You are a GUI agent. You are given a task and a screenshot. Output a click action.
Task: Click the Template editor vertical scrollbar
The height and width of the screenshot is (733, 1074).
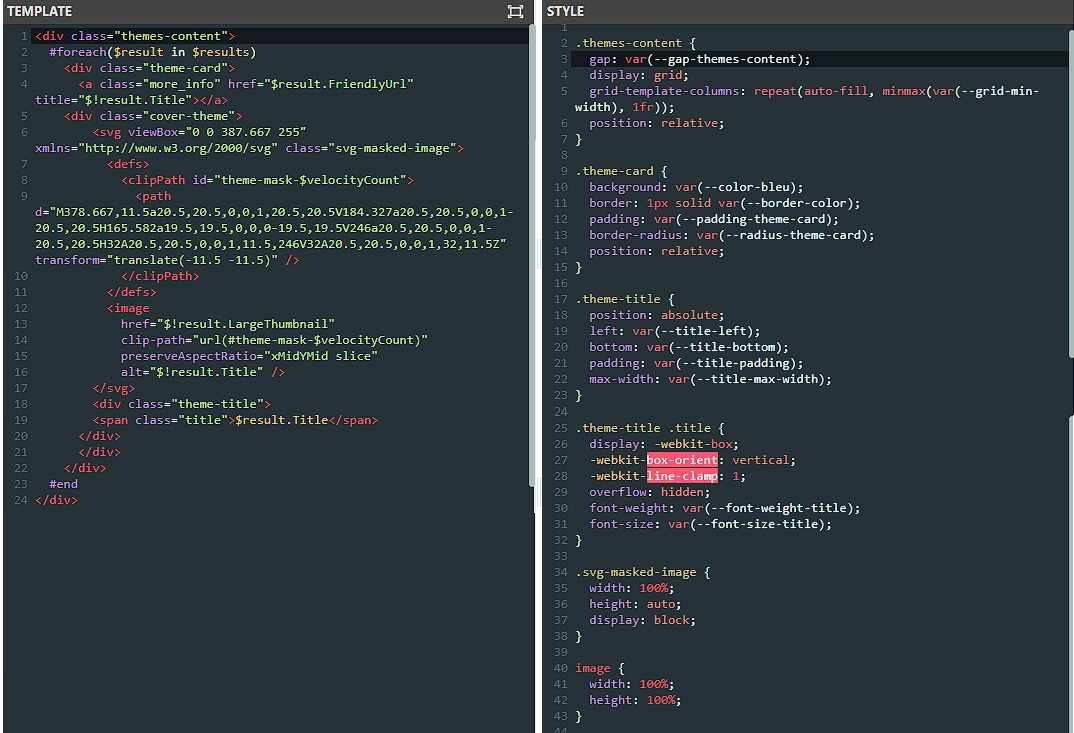tap(532, 250)
